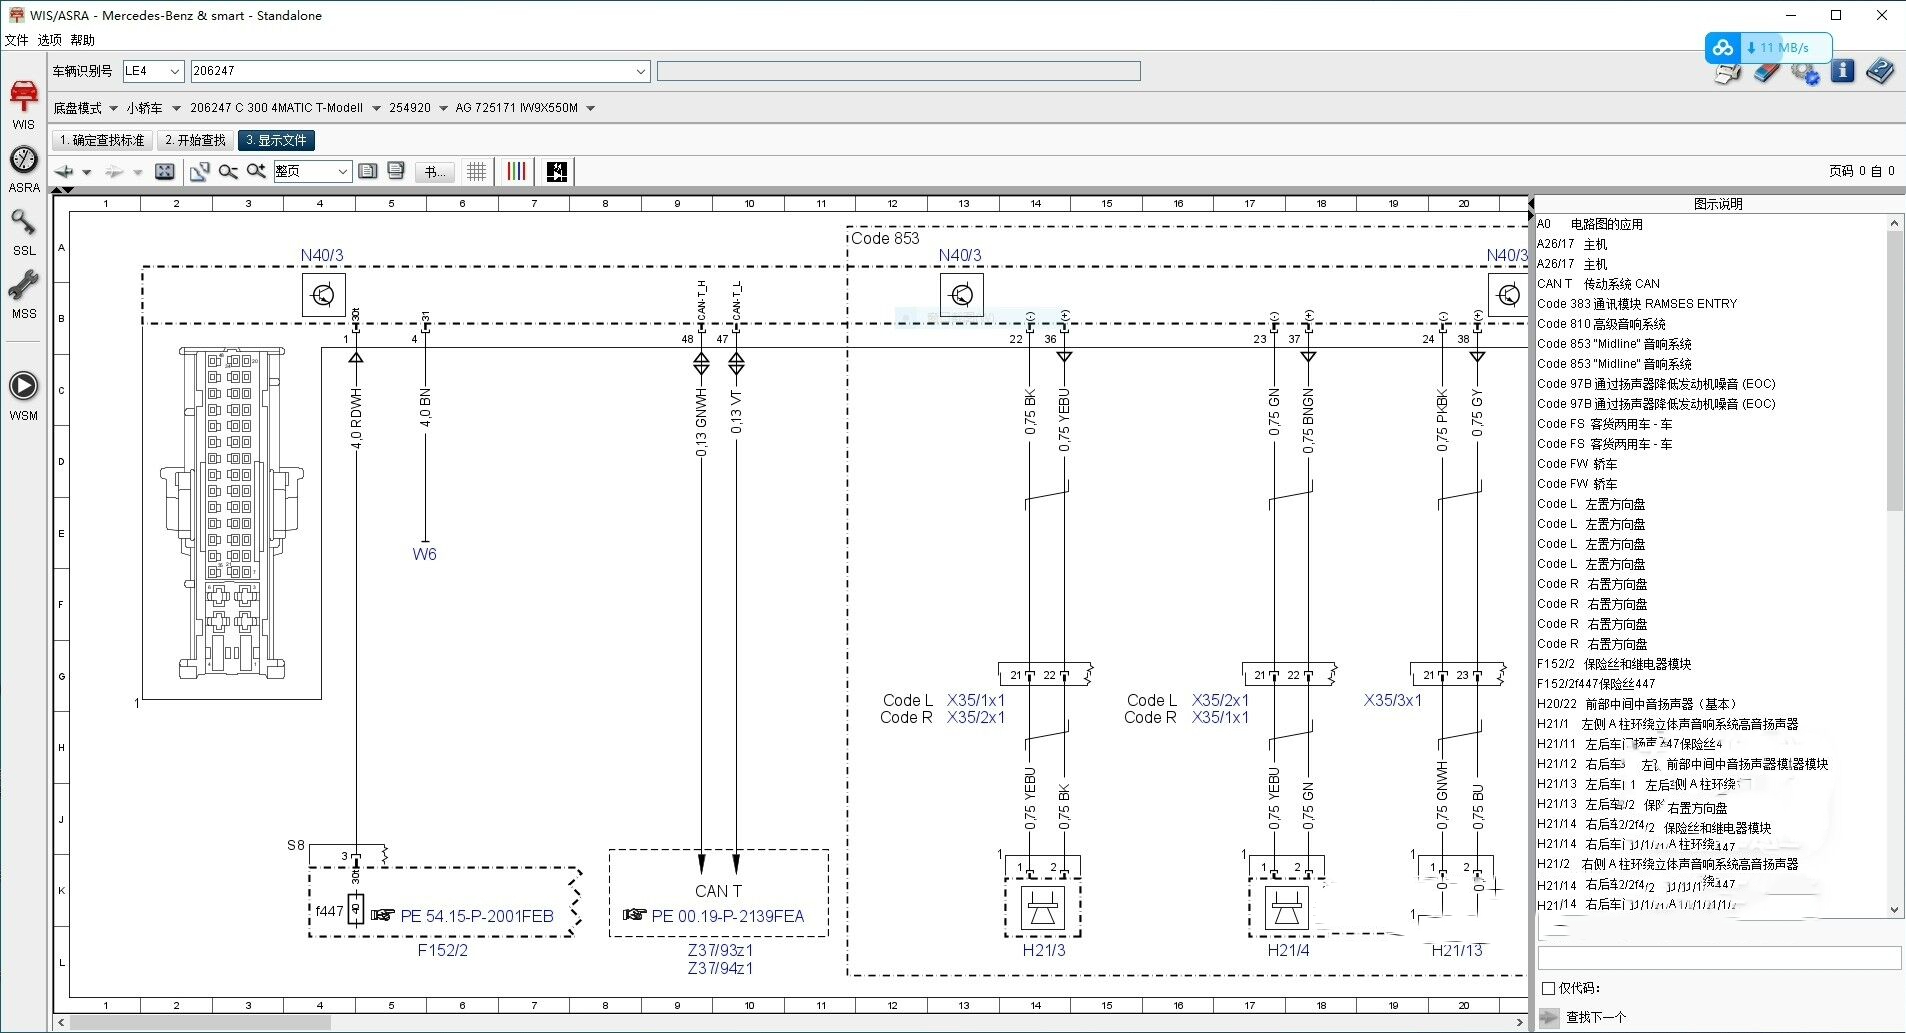This screenshot has width=1906, height=1033.
Task: Open settings gears icon
Action: point(1805,73)
